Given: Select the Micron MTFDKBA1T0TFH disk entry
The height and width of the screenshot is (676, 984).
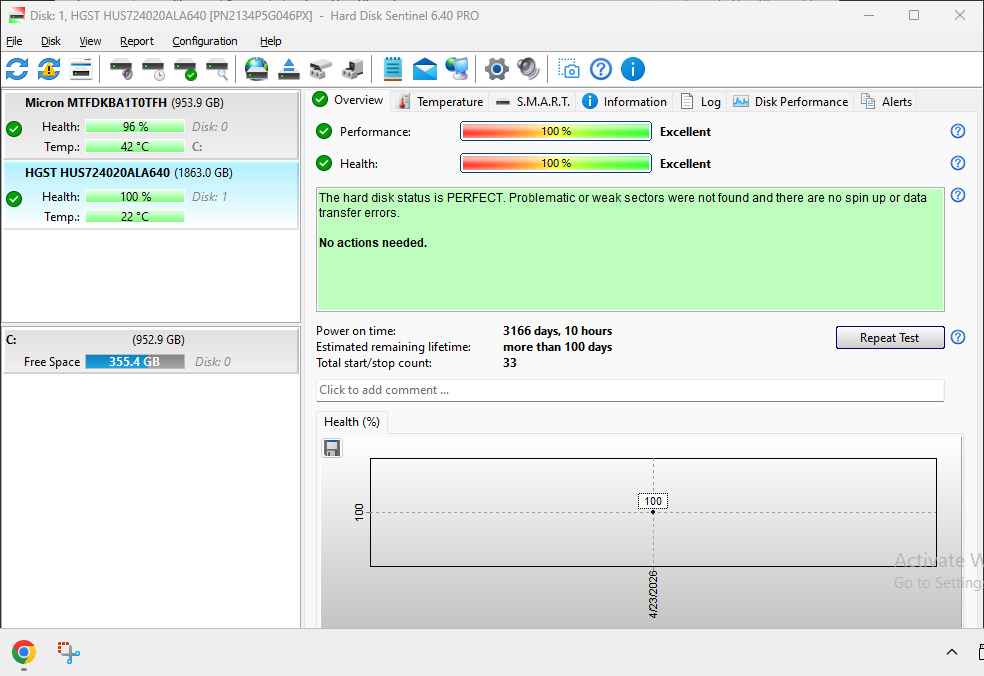Looking at the screenshot, I should pyautogui.click(x=151, y=125).
